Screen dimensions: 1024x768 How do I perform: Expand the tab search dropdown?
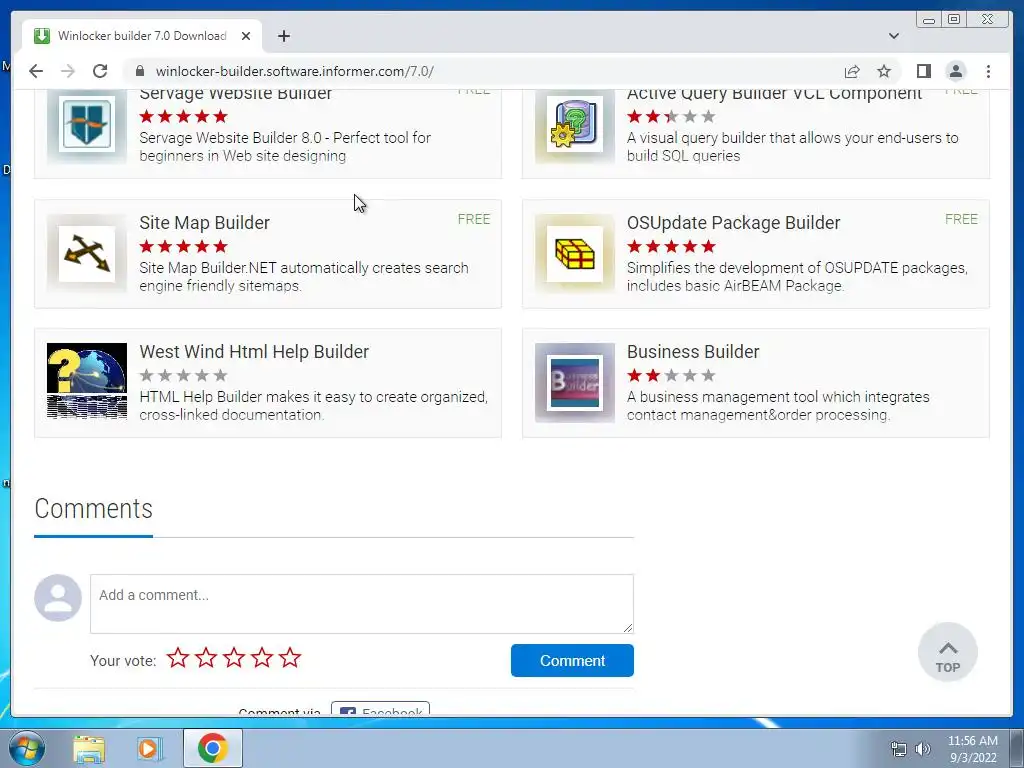[x=893, y=36]
